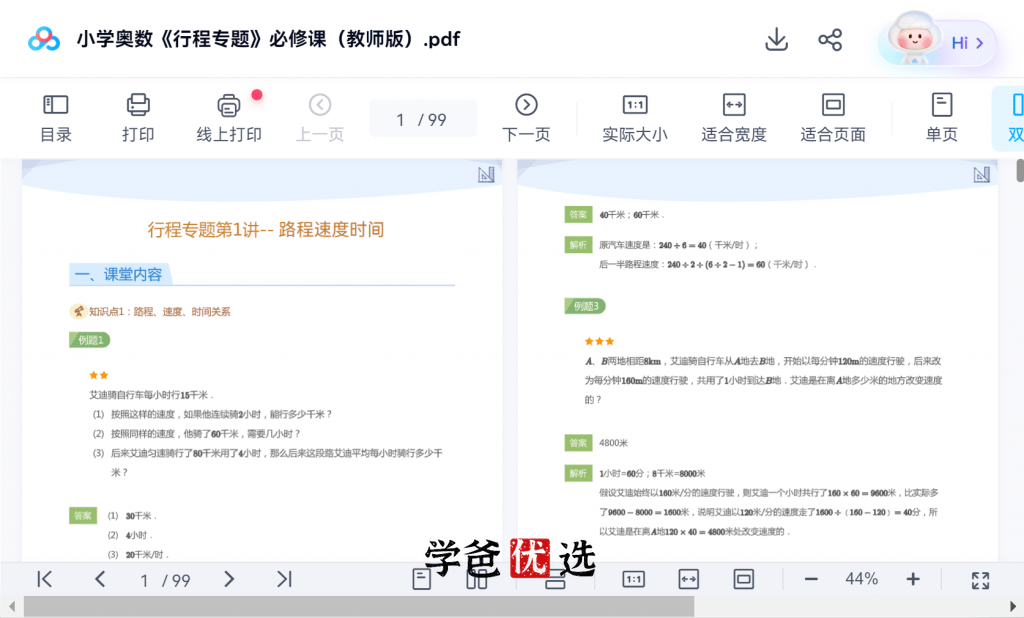This screenshot has height=618, width=1024.
Task: Click the left page's 答案 label
Action: (83, 515)
